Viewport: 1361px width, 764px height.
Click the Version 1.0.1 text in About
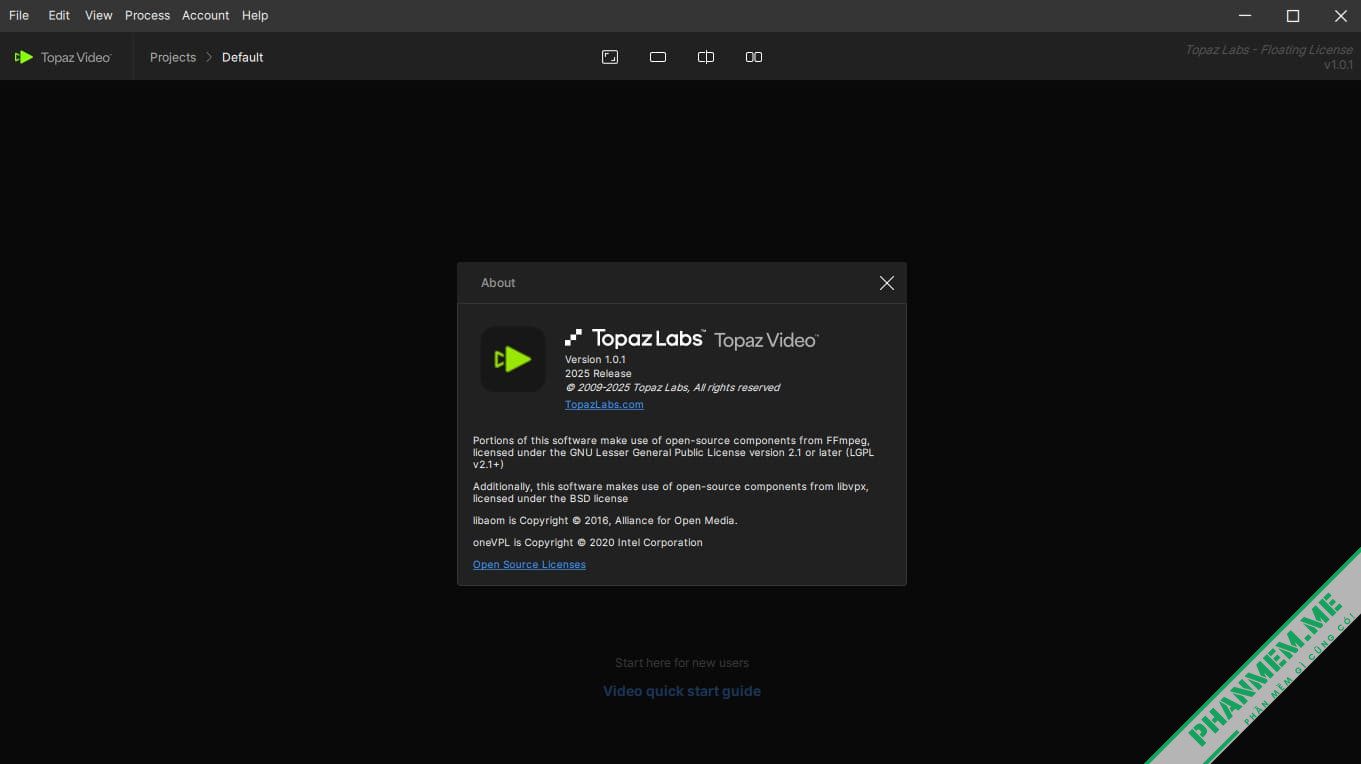pos(595,359)
